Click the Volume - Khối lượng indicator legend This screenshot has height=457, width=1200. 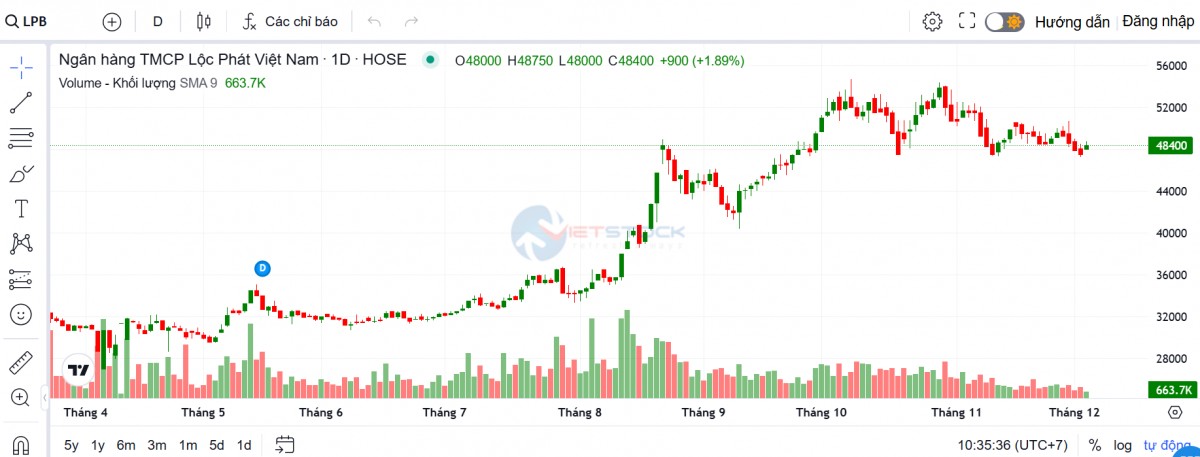[118, 83]
